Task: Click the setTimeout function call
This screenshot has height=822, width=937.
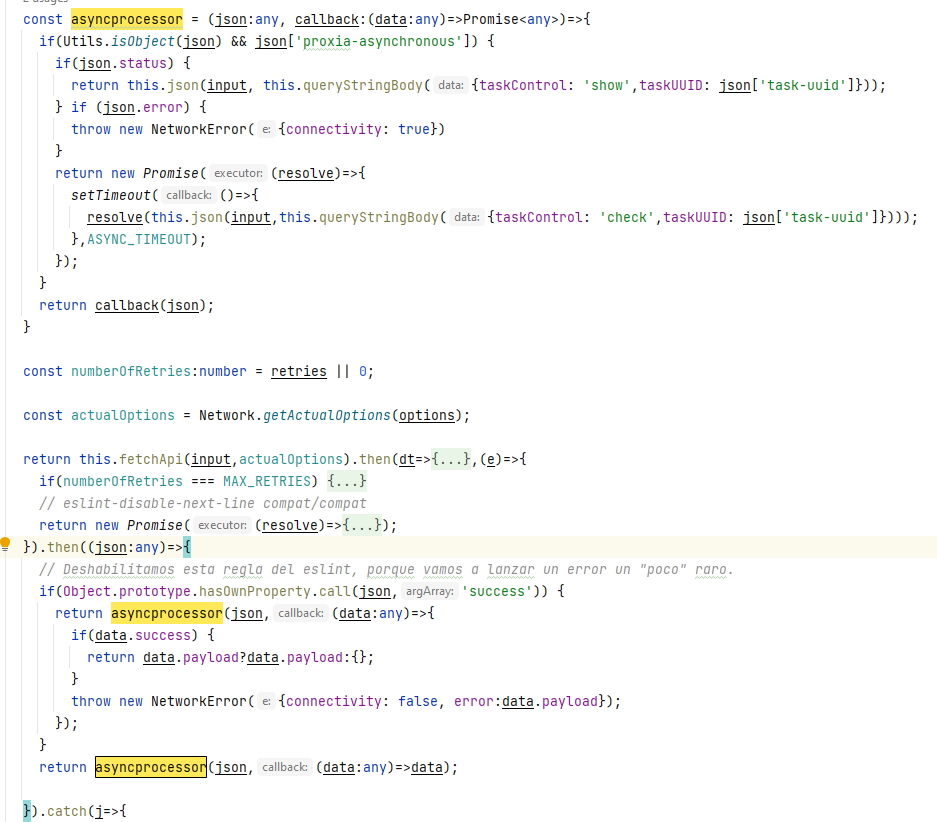Action: (111, 195)
